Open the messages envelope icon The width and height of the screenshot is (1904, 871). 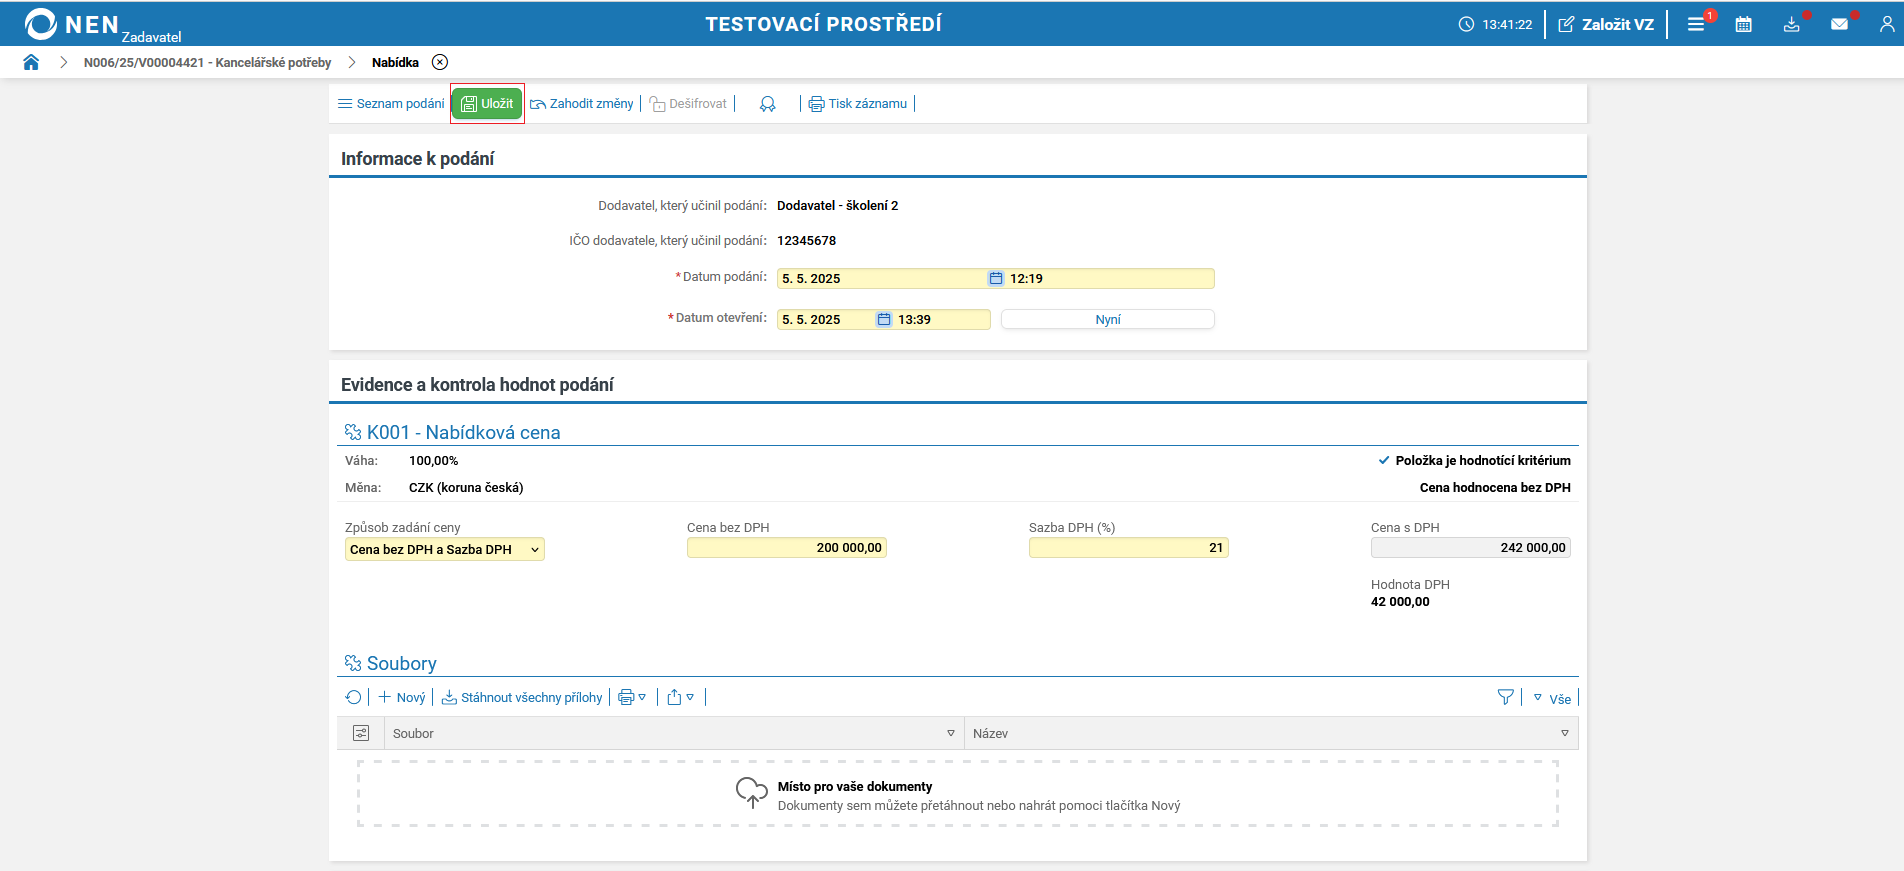1839,24
